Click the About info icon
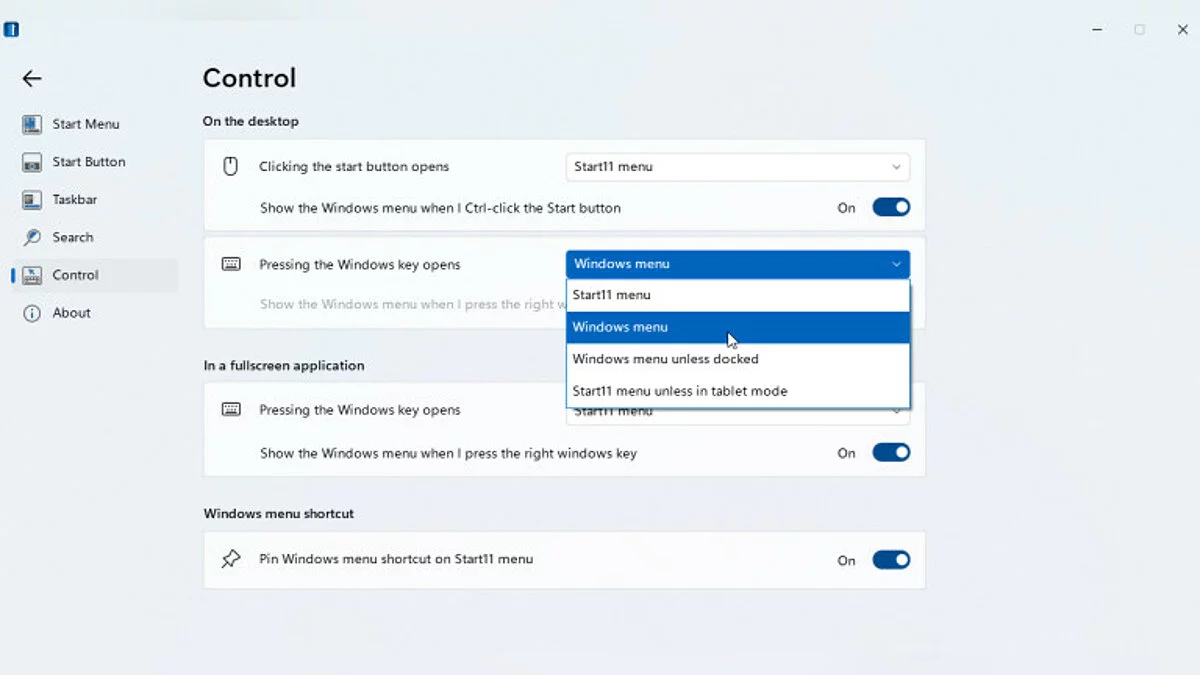The height and width of the screenshot is (675, 1200). (x=32, y=313)
